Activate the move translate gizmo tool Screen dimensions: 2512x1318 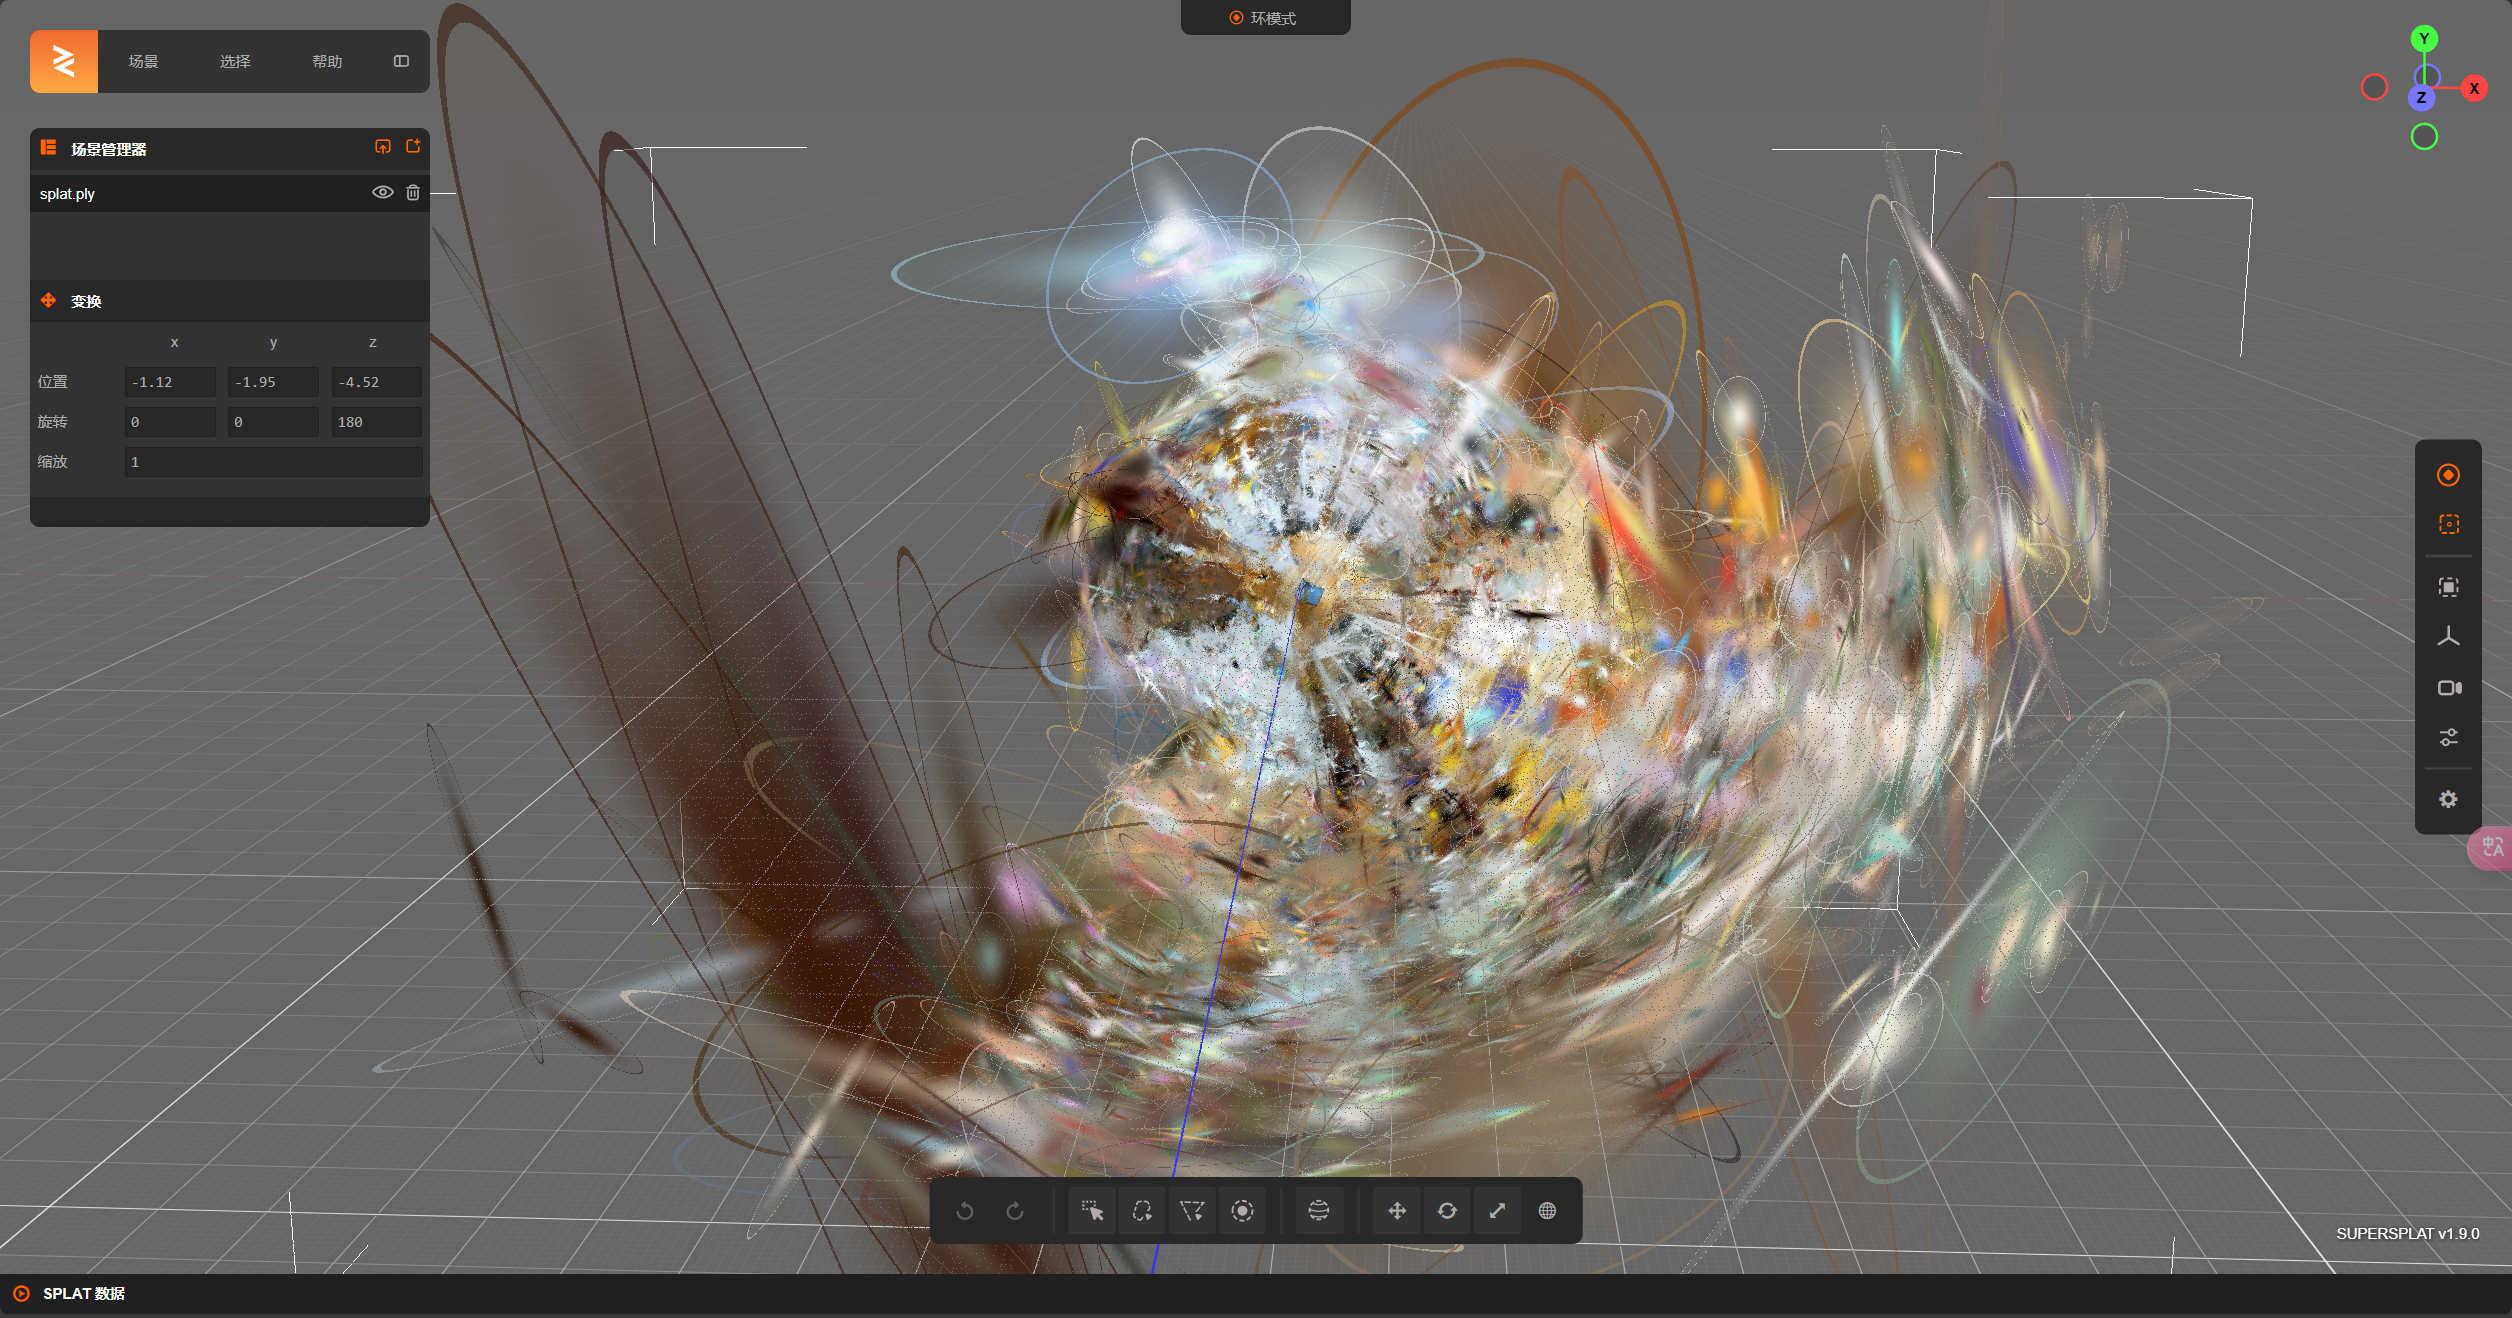pos(1397,1211)
